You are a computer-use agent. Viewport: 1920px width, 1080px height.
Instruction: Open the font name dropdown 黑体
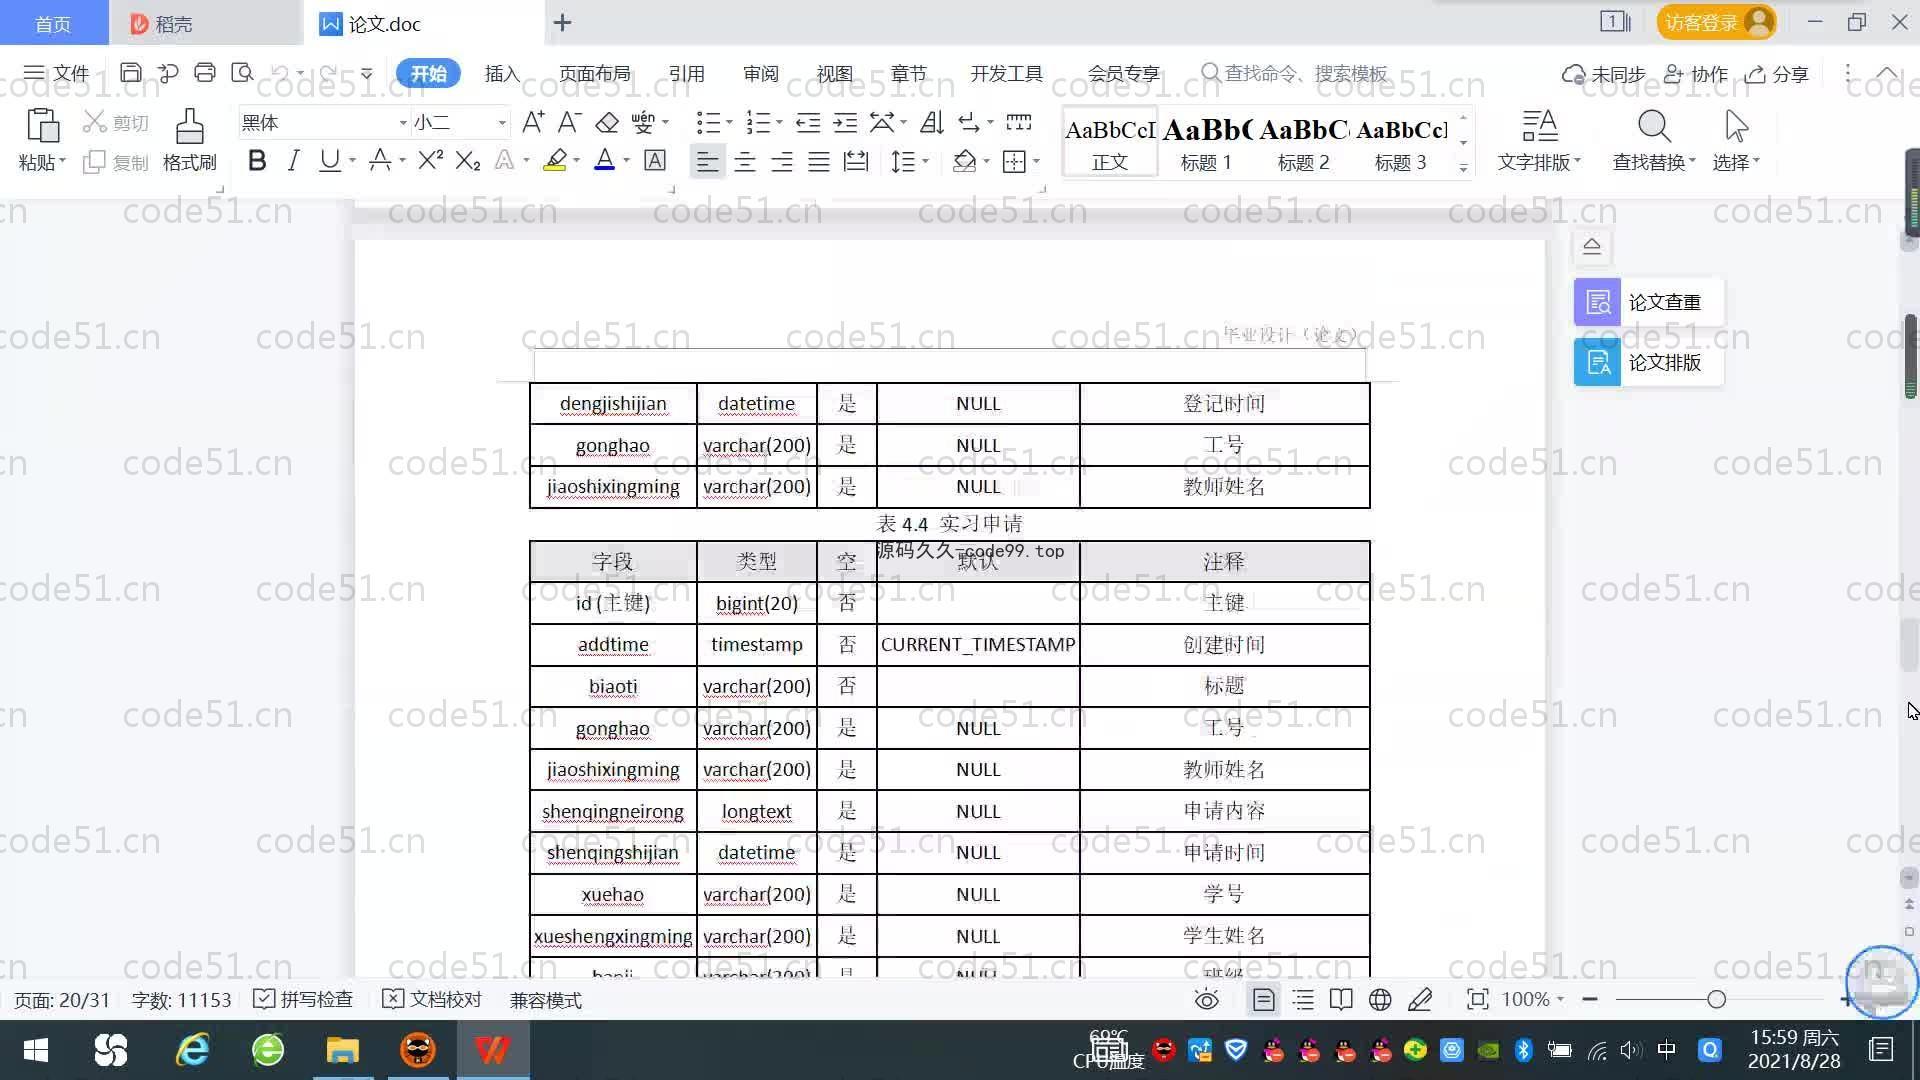(403, 123)
